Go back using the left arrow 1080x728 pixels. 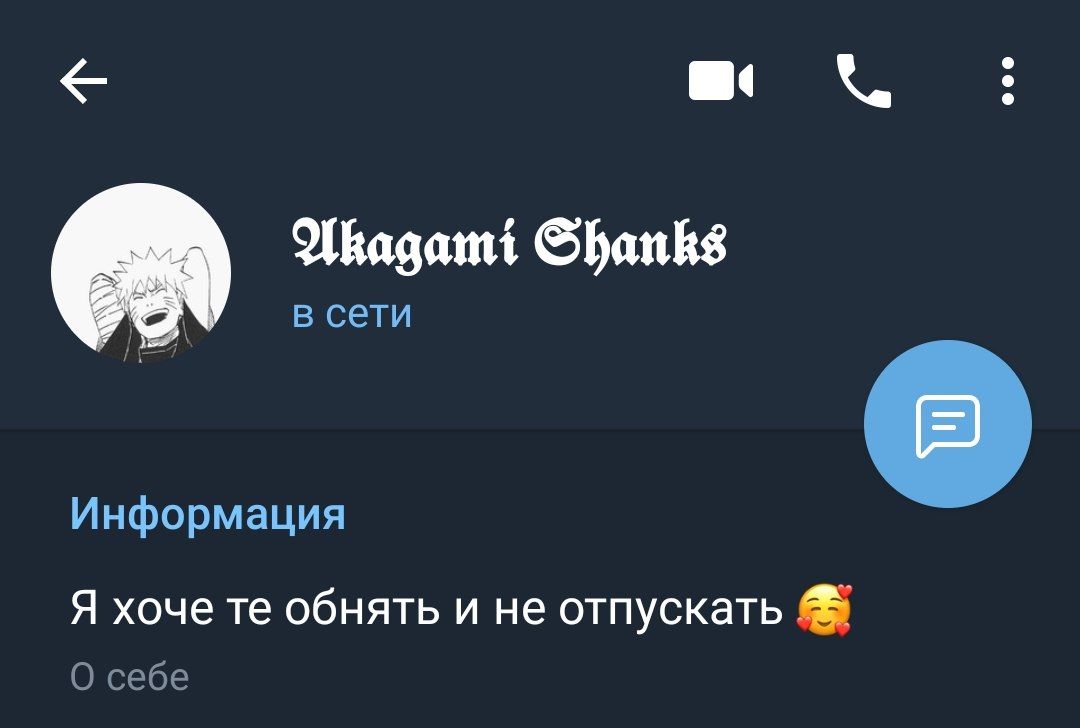[83, 81]
